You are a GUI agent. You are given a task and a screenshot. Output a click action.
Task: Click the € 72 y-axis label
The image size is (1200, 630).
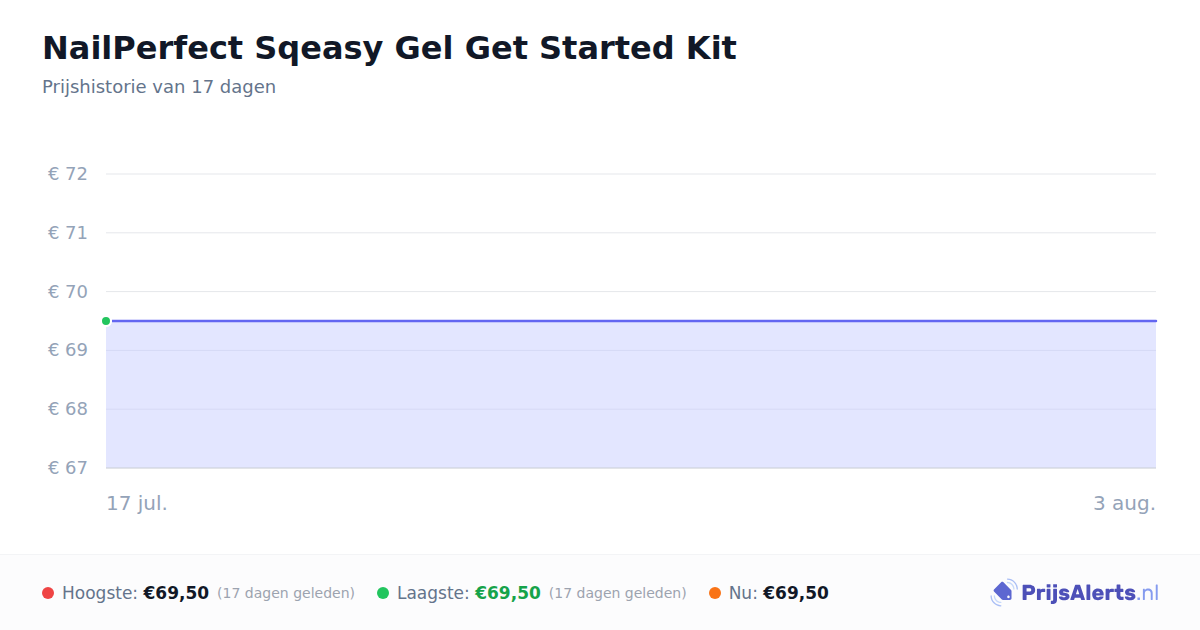68,174
